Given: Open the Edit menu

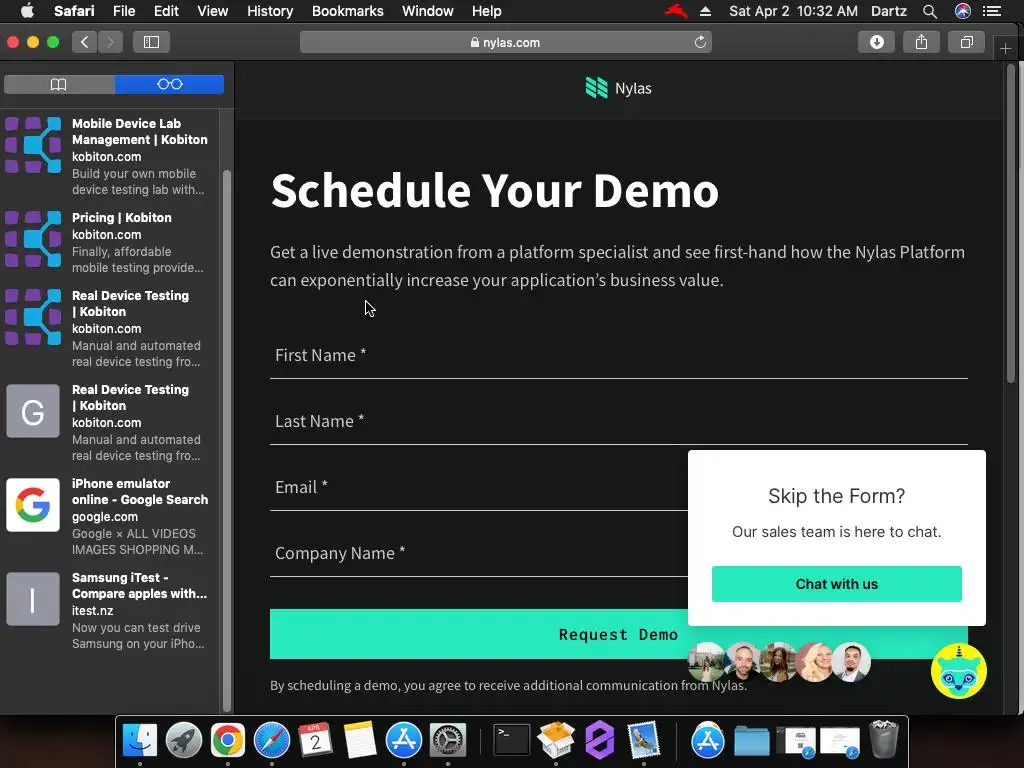Looking at the screenshot, I should 166,11.
